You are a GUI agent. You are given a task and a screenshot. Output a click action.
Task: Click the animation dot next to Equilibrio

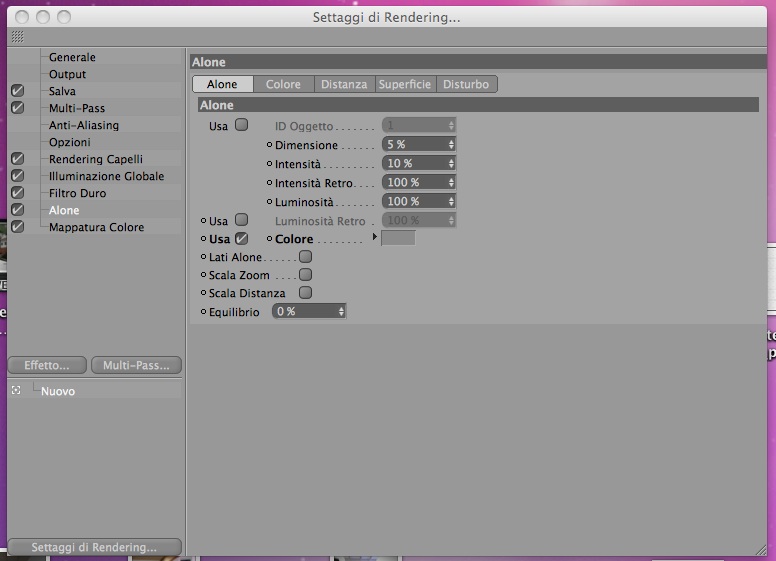click(x=203, y=312)
